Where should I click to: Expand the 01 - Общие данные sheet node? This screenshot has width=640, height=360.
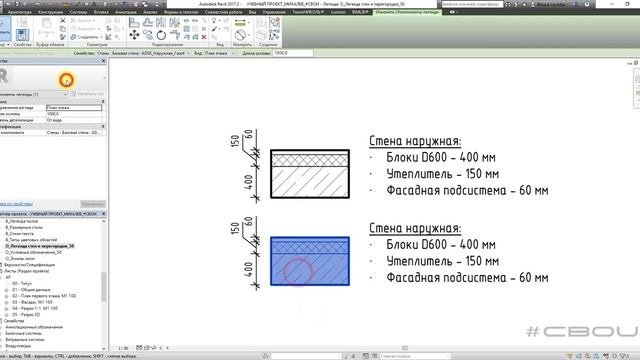7,290
